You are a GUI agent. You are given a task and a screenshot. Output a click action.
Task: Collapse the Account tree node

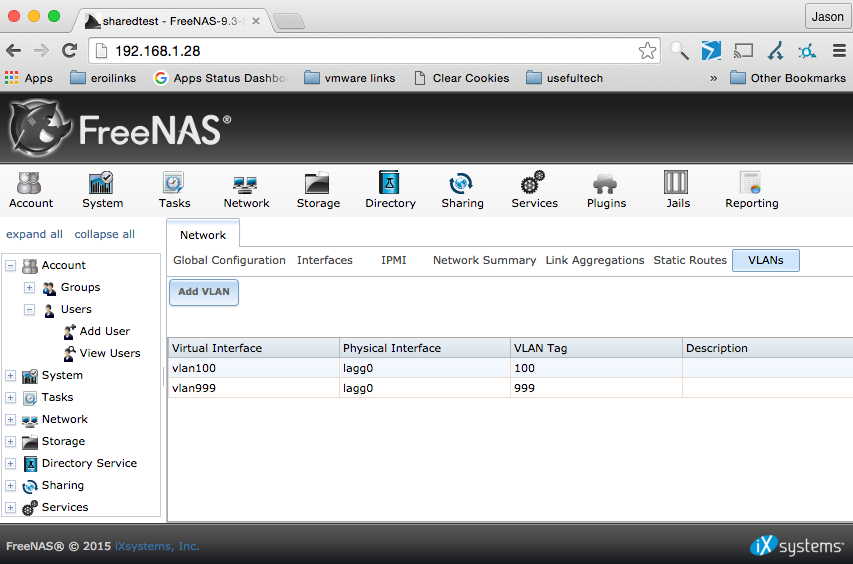10,265
